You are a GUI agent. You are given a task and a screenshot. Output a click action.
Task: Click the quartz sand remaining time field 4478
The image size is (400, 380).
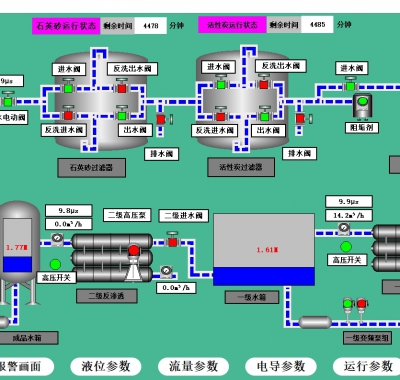point(151,26)
